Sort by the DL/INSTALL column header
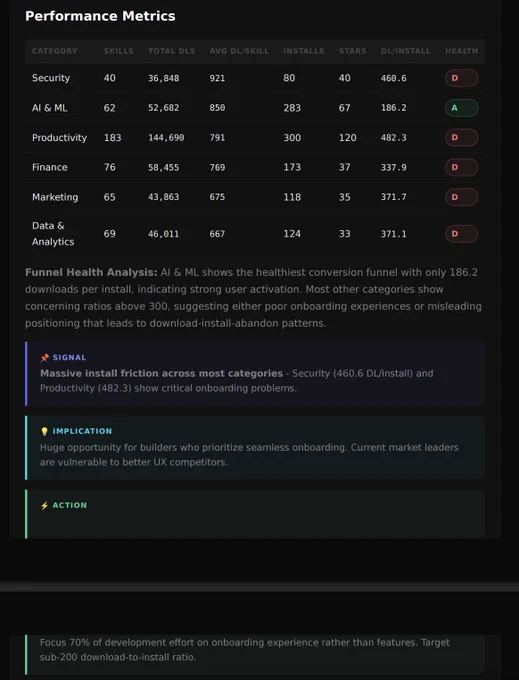This screenshot has width=519, height=680. (405, 51)
